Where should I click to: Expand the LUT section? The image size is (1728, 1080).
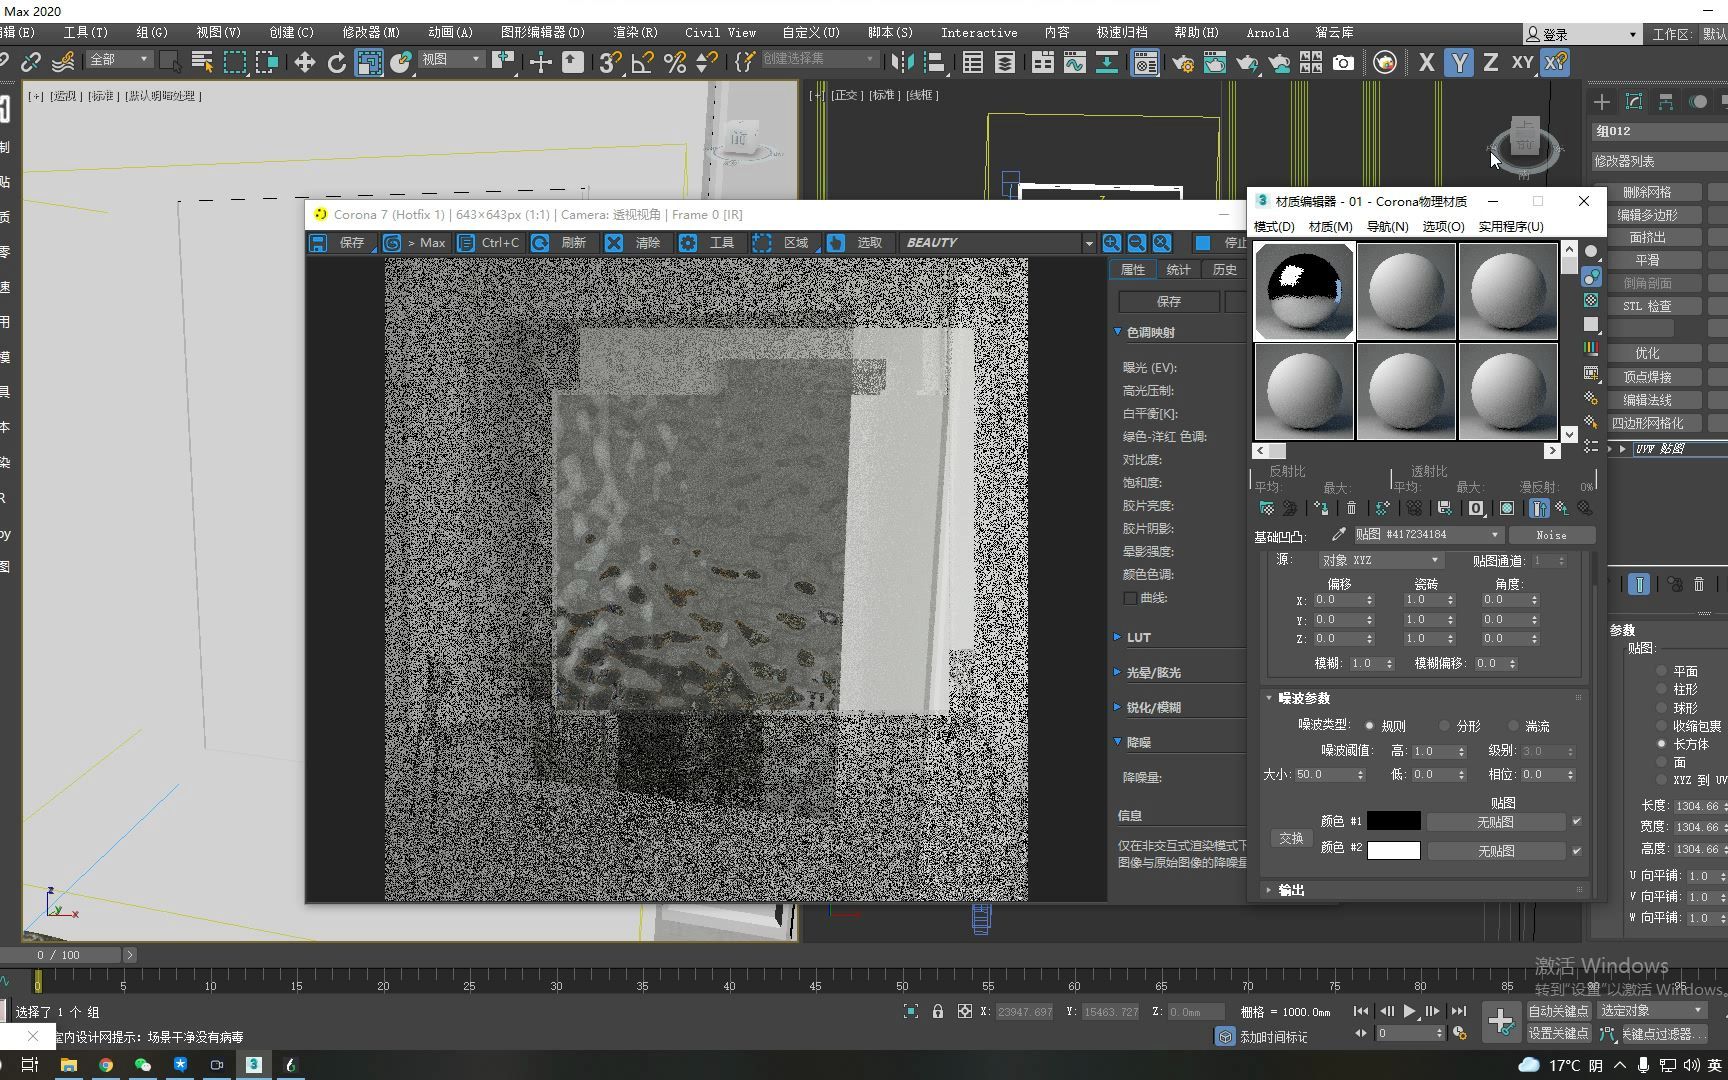[x=1118, y=637]
